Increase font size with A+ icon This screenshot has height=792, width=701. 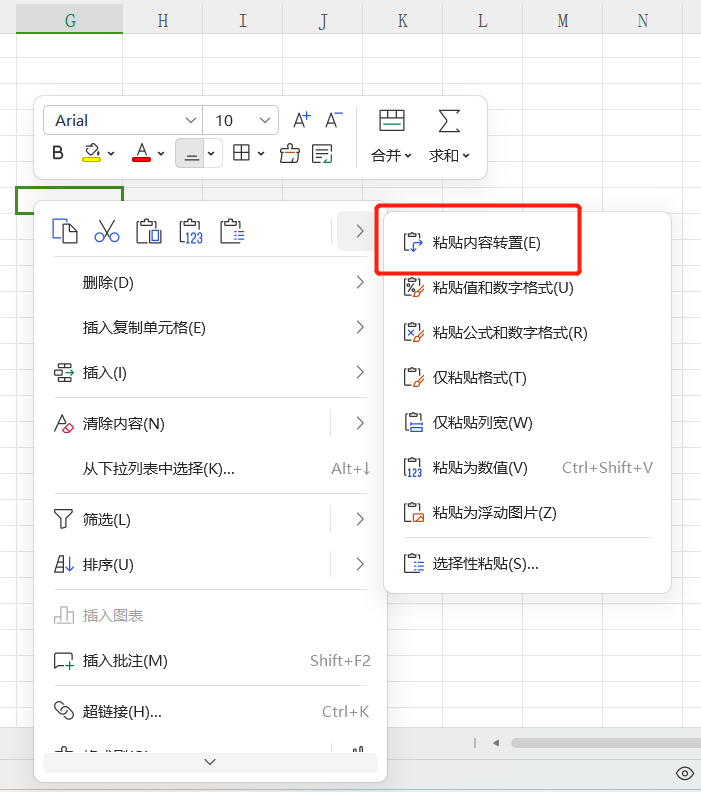tap(302, 120)
